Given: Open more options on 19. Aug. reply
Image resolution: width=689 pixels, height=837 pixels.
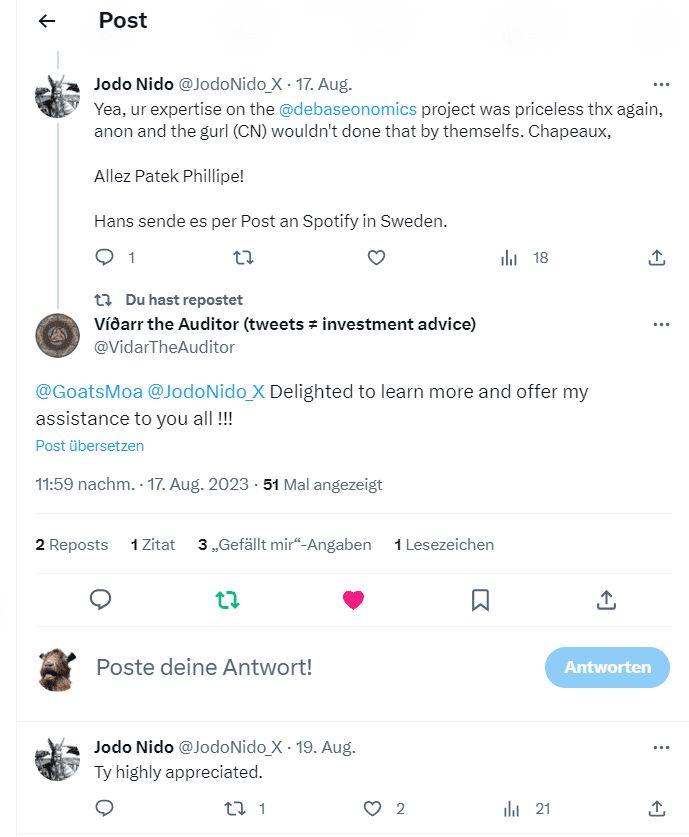Looking at the screenshot, I should click(661, 748).
